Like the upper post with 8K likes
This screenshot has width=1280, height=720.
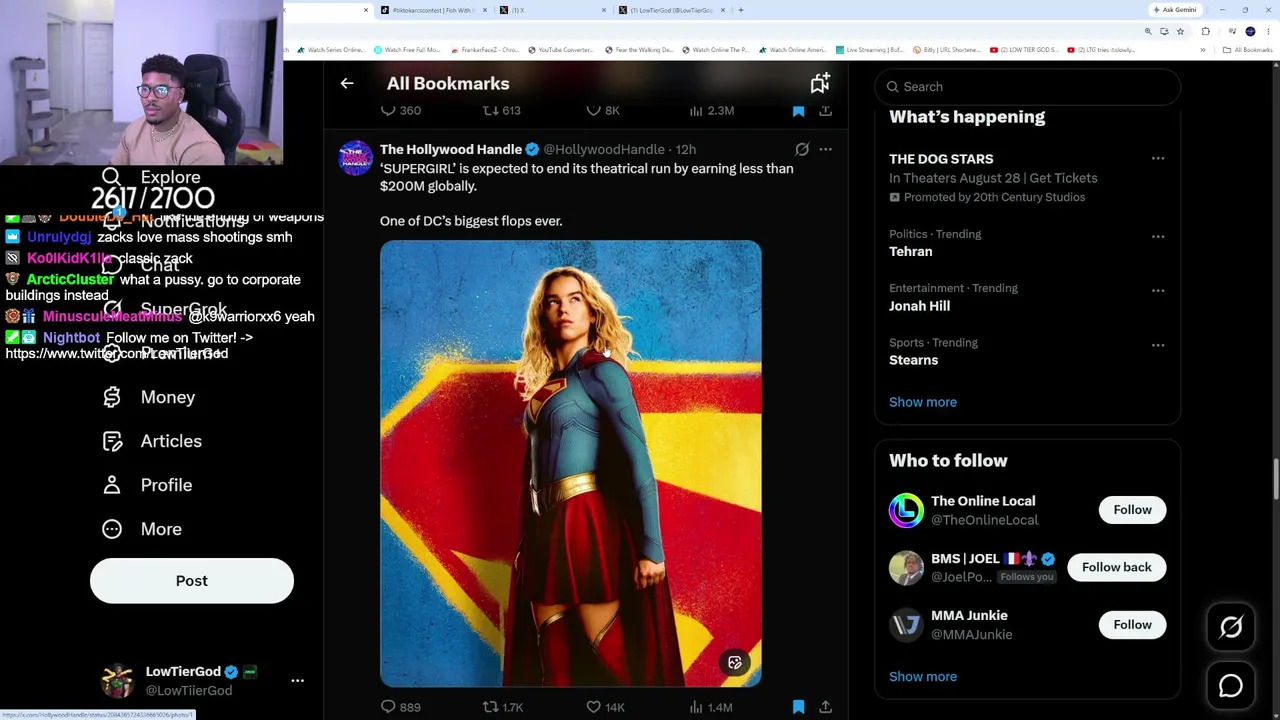point(603,111)
